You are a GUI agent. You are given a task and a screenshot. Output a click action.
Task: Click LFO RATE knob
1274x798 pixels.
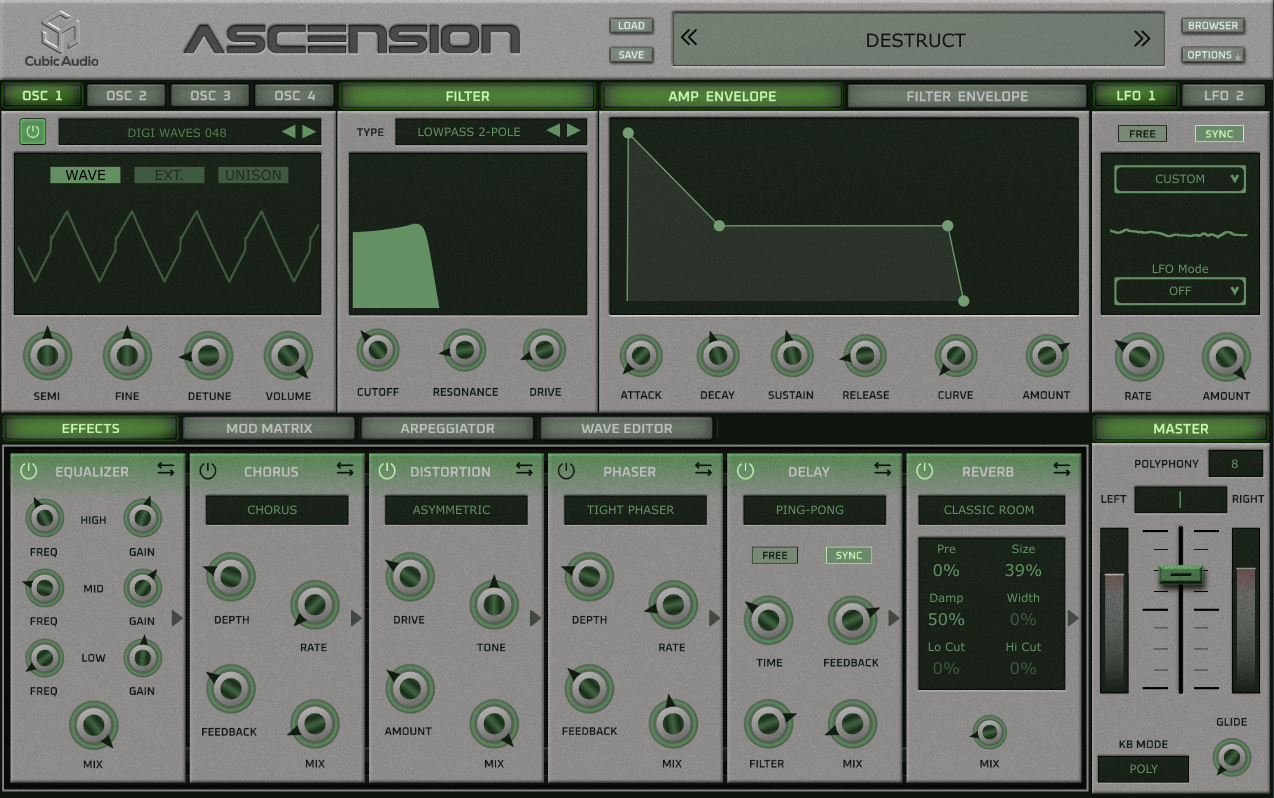(1138, 357)
